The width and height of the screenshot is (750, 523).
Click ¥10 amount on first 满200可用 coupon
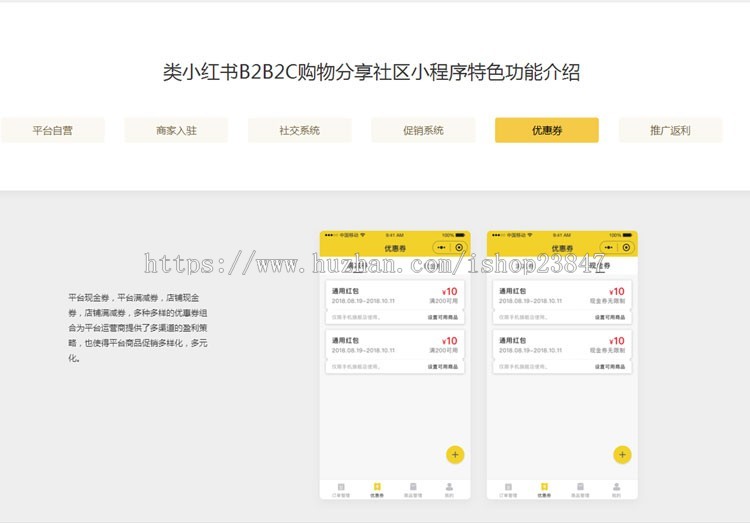click(x=450, y=291)
